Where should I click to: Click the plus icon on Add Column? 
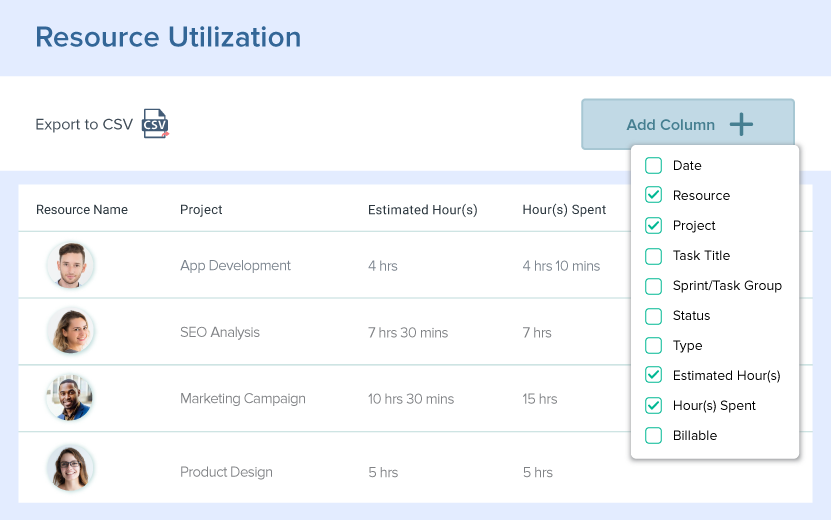741,125
